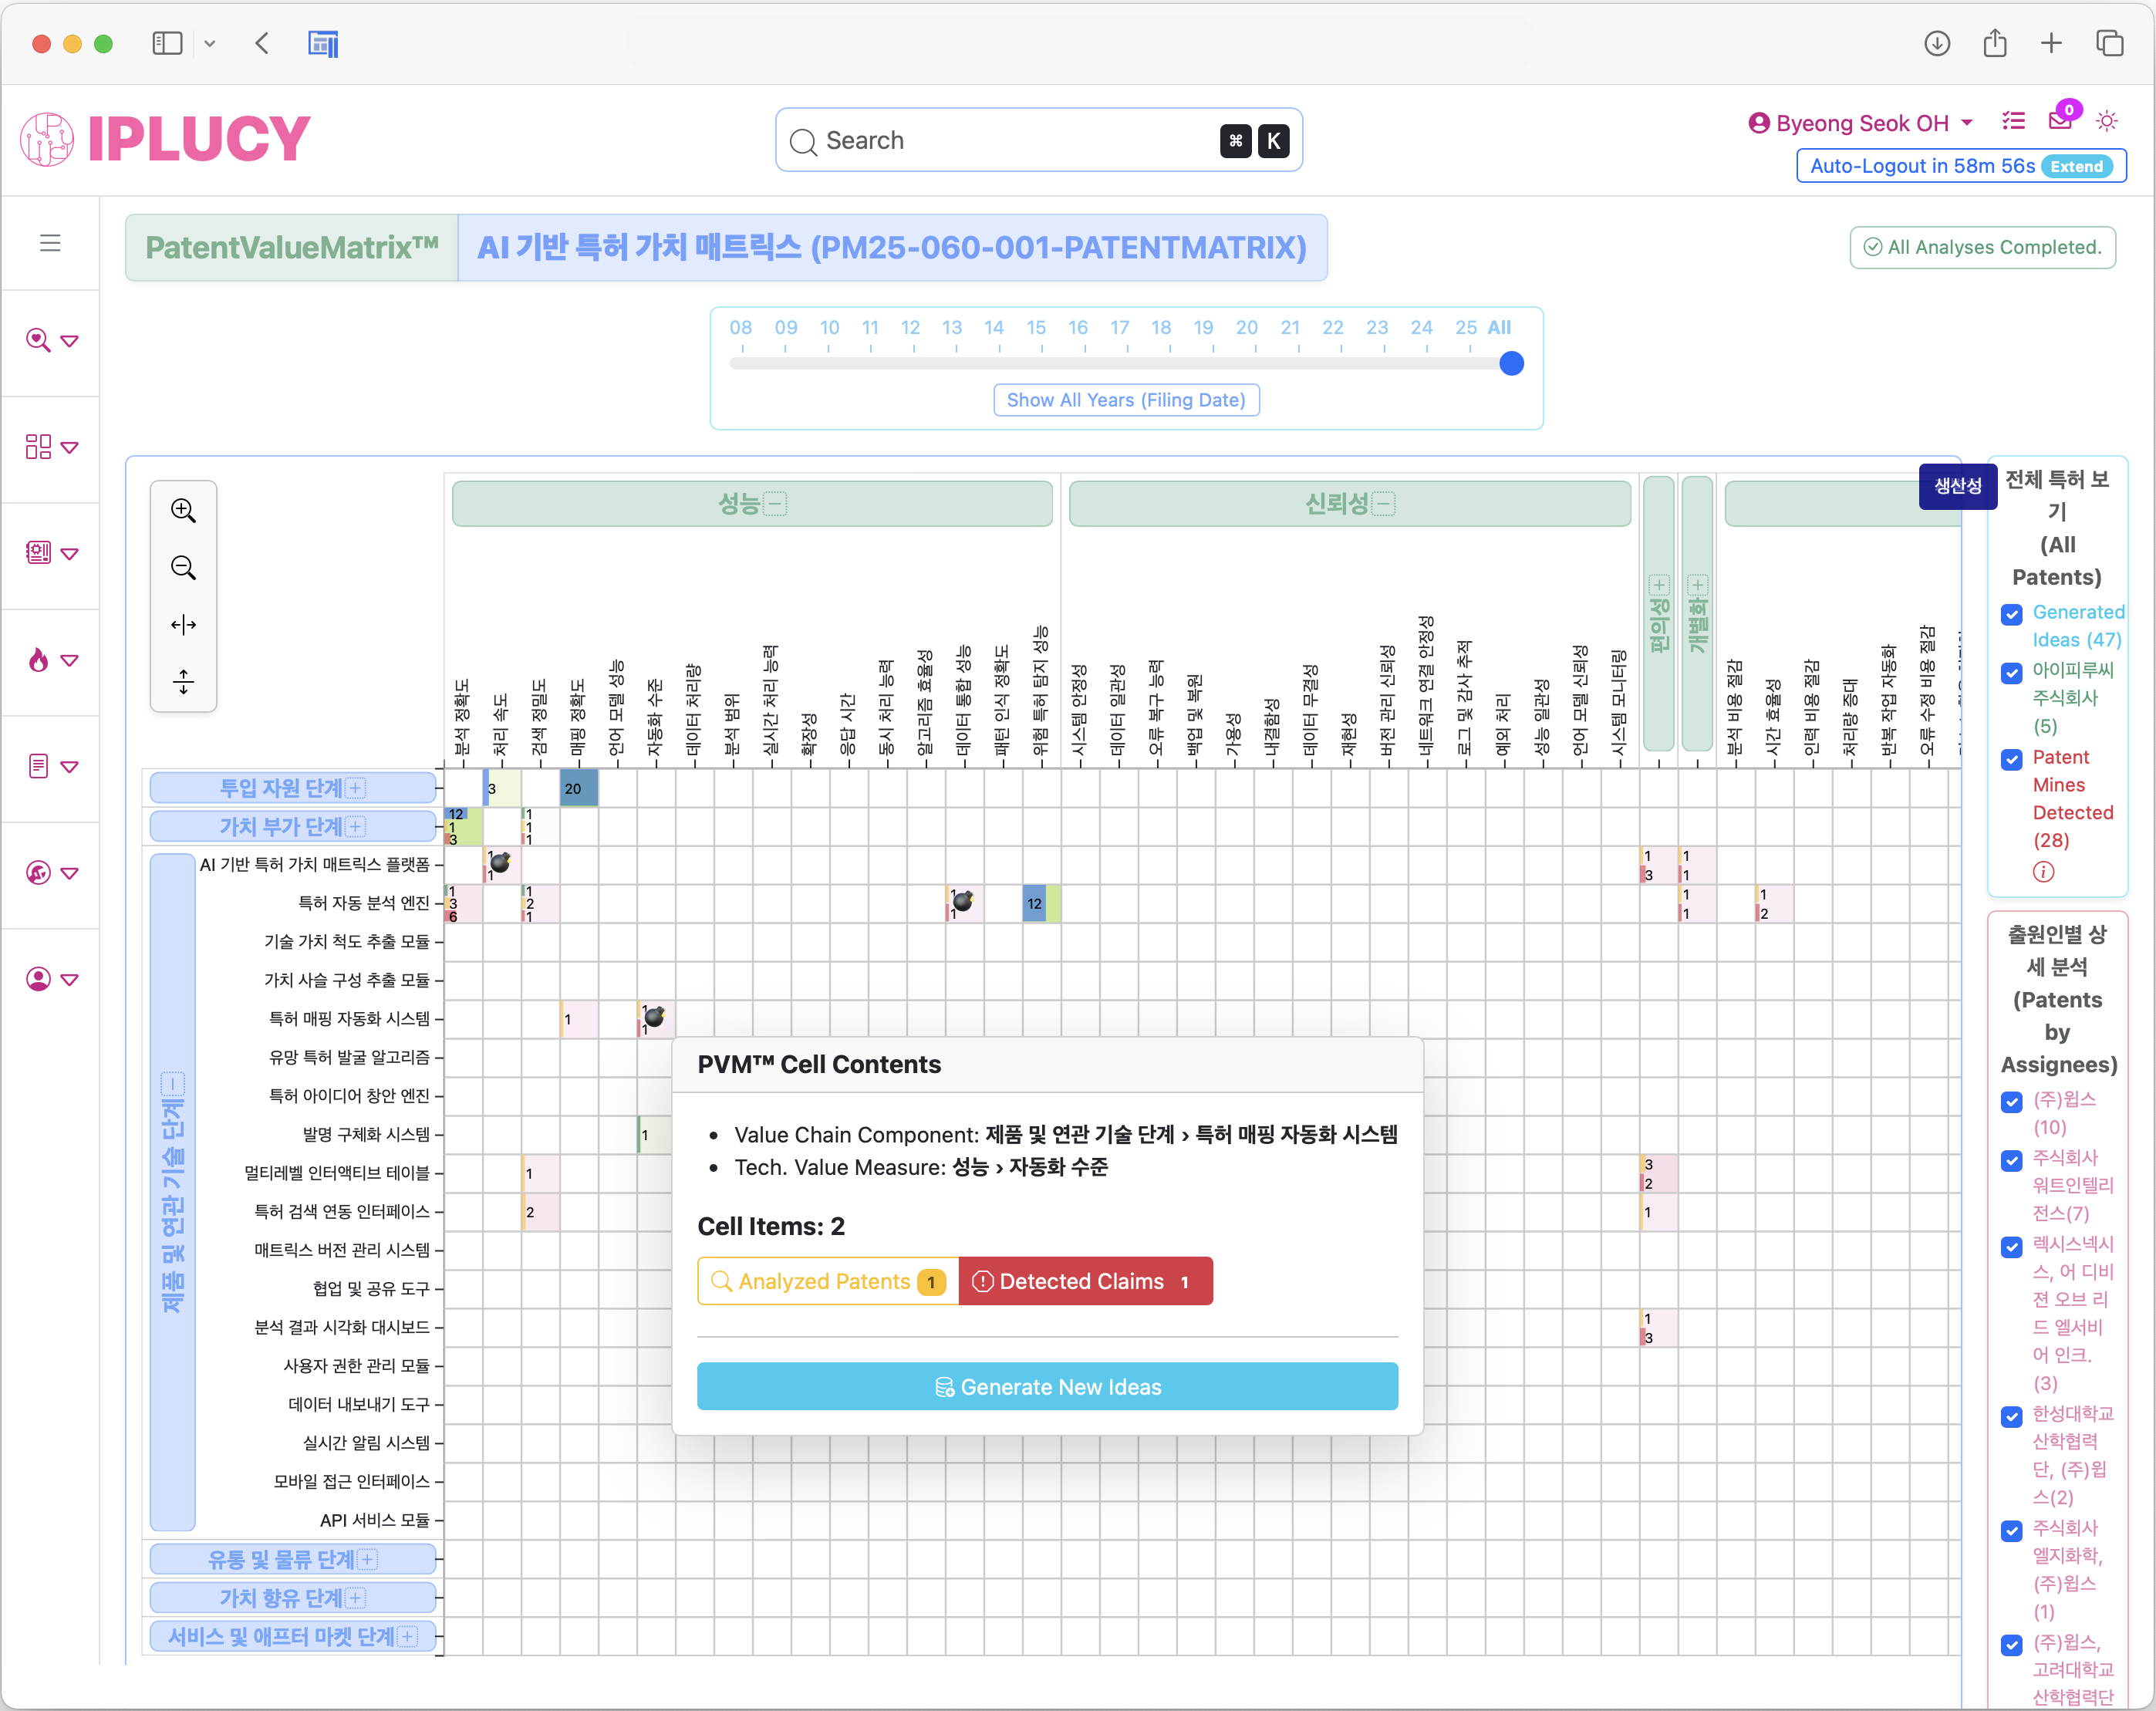Open Byeong Seok OH user dropdown
2156x1711 pixels.
pyautogui.click(x=1861, y=123)
